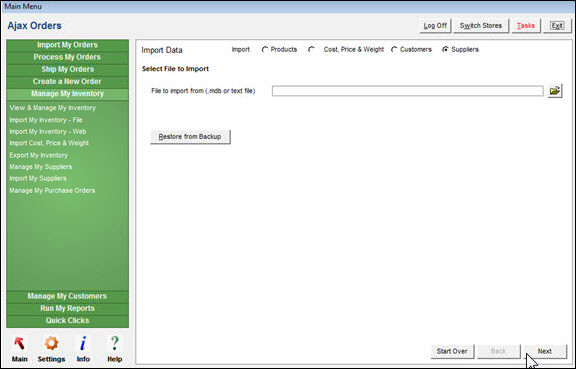Image resolution: width=576 pixels, height=369 pixels.
Task: Click the Switch Stores button
Action: click(x=481, y=26)
